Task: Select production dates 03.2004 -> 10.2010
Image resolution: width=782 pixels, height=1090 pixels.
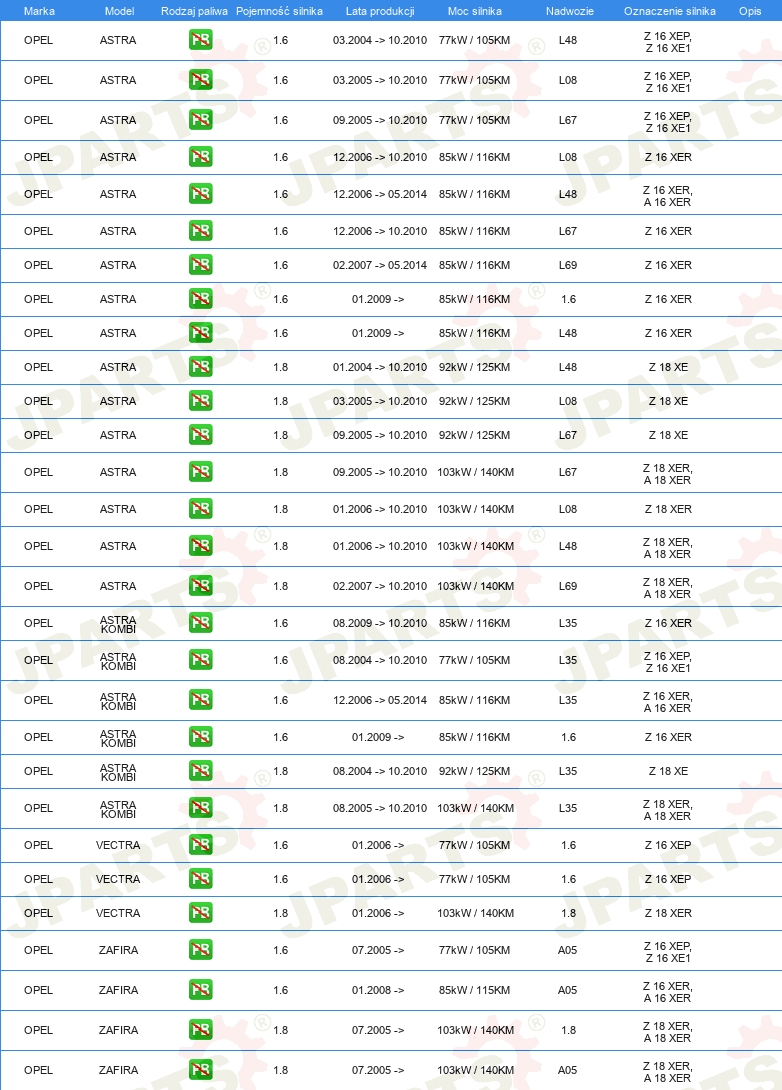Action: pyautogui.click(x=380, y=40)
